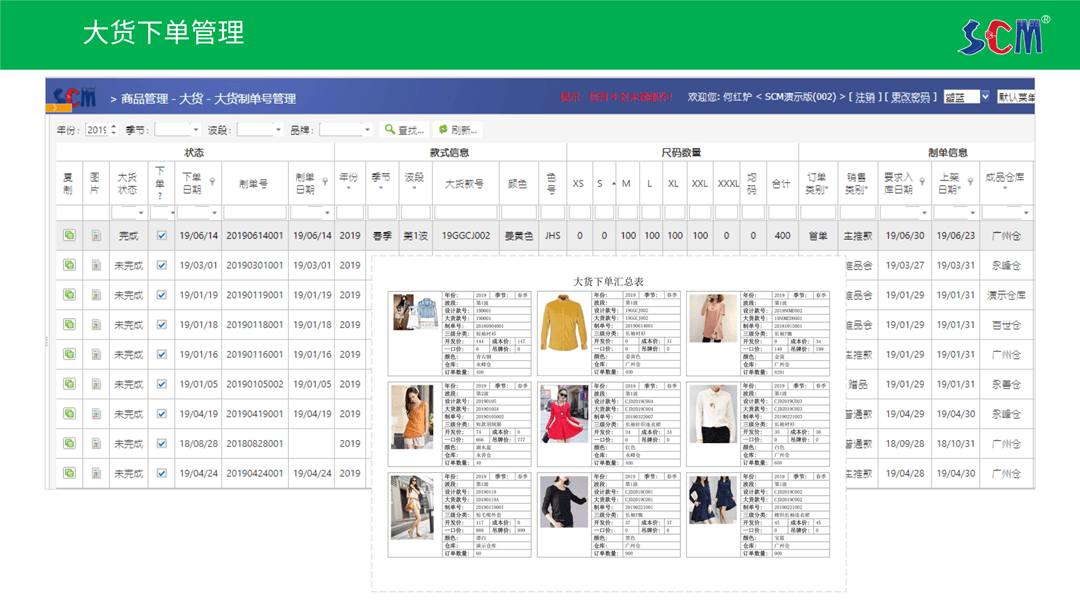This screenshot has height=608, width=1080.
Task: Click the 刷新 refresh button
Action: click(x=458, y=129)
